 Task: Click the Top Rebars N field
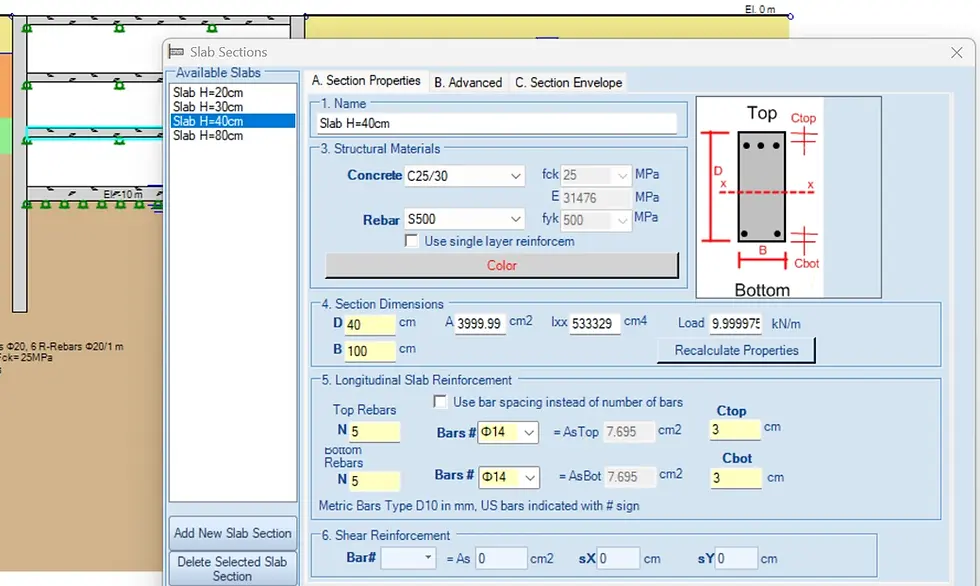(374, 432)
